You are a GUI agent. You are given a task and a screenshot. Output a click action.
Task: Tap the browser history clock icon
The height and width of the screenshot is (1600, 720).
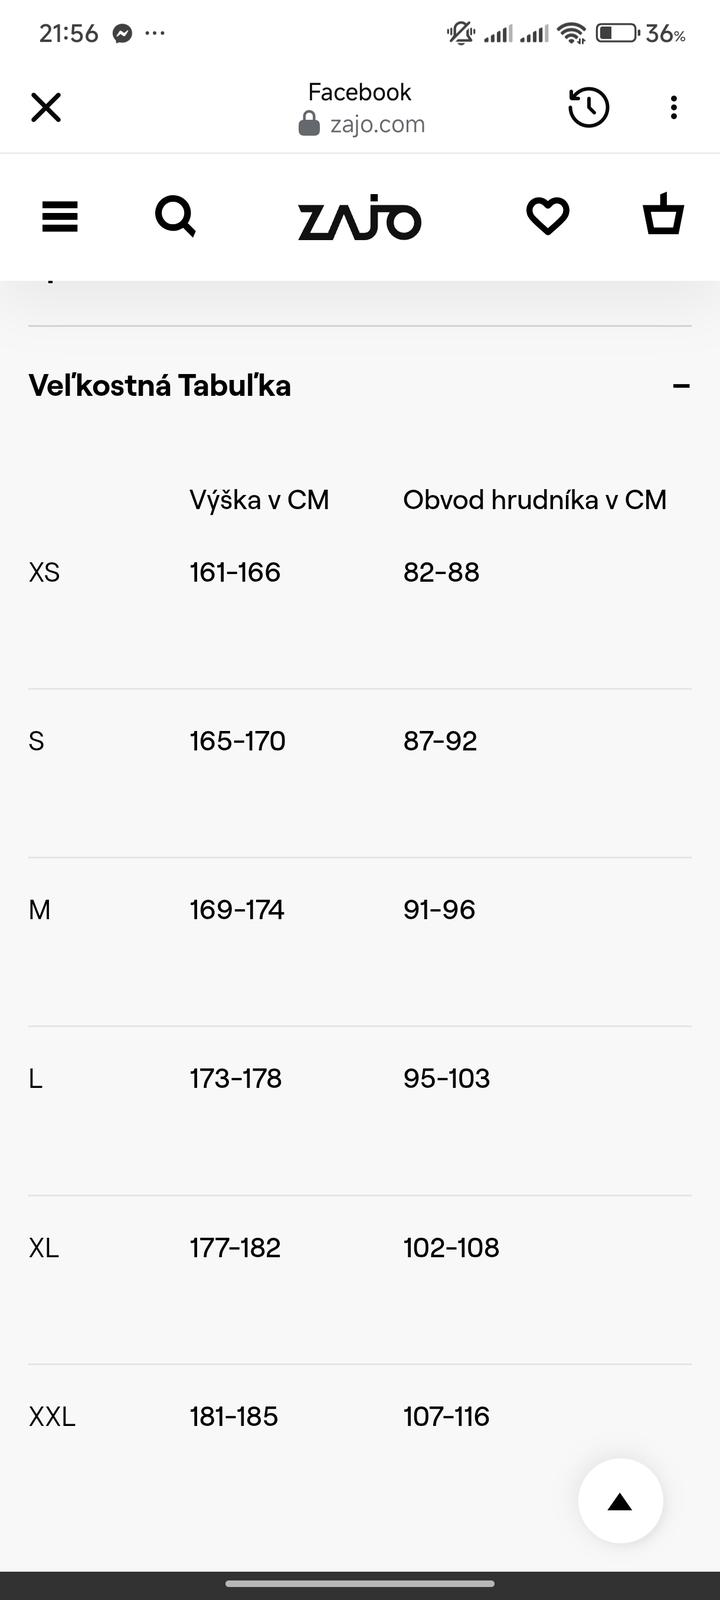(x=588, y=107)
